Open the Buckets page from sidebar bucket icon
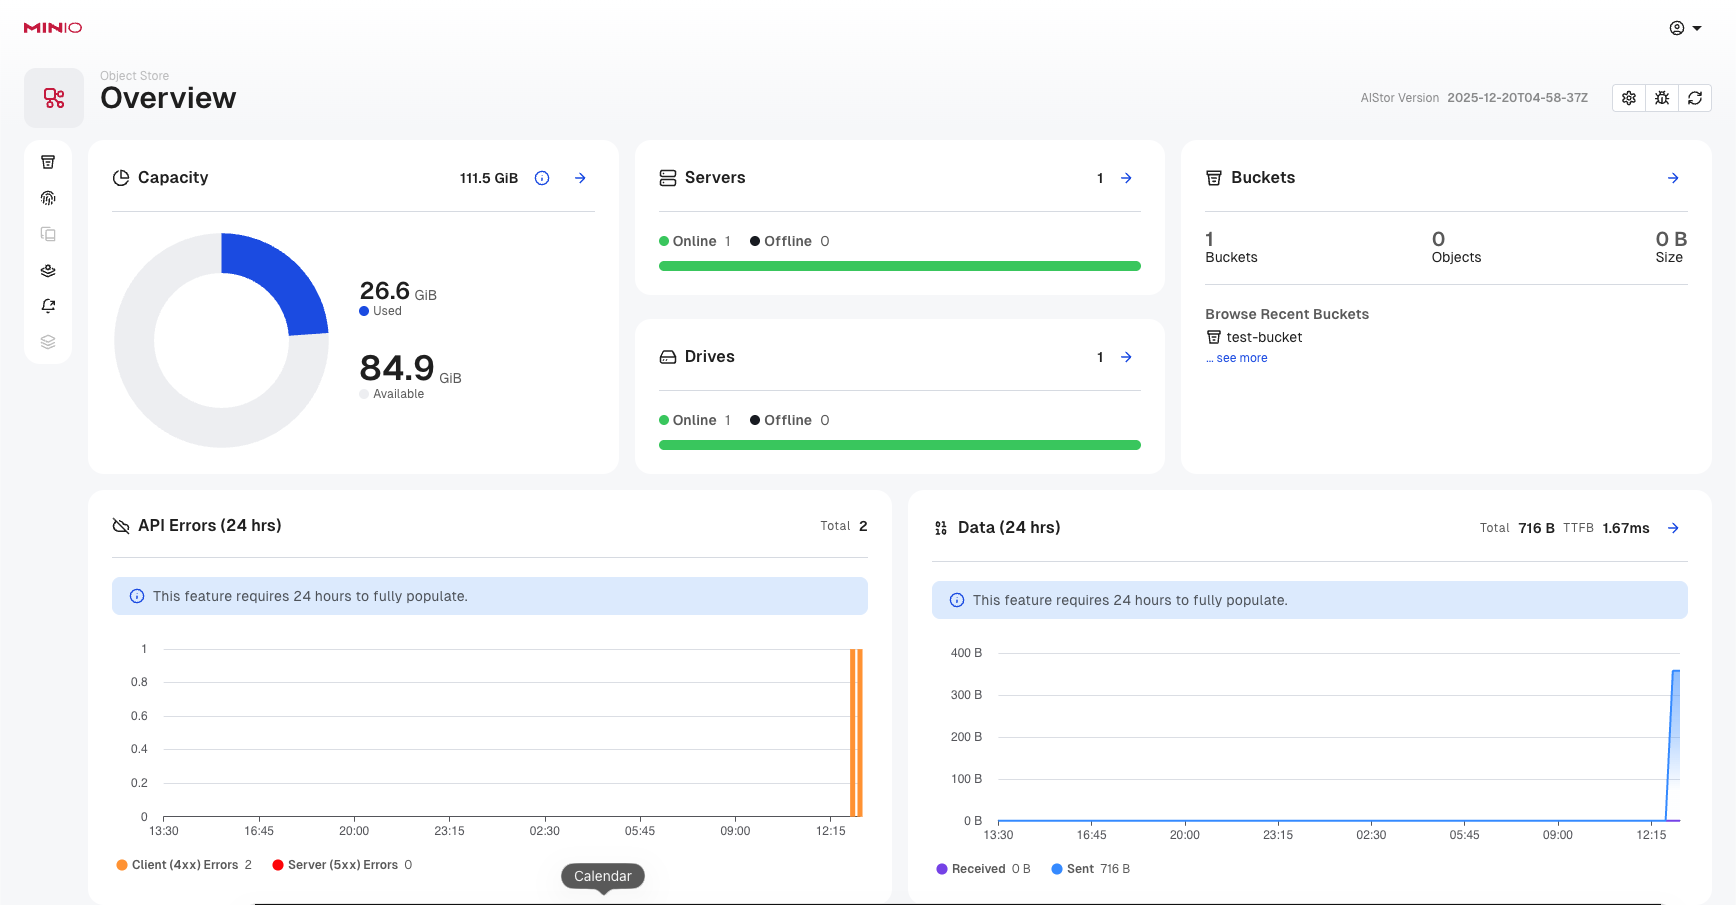The width and height of the screenshot is (1736, 905). coord(48,162)
